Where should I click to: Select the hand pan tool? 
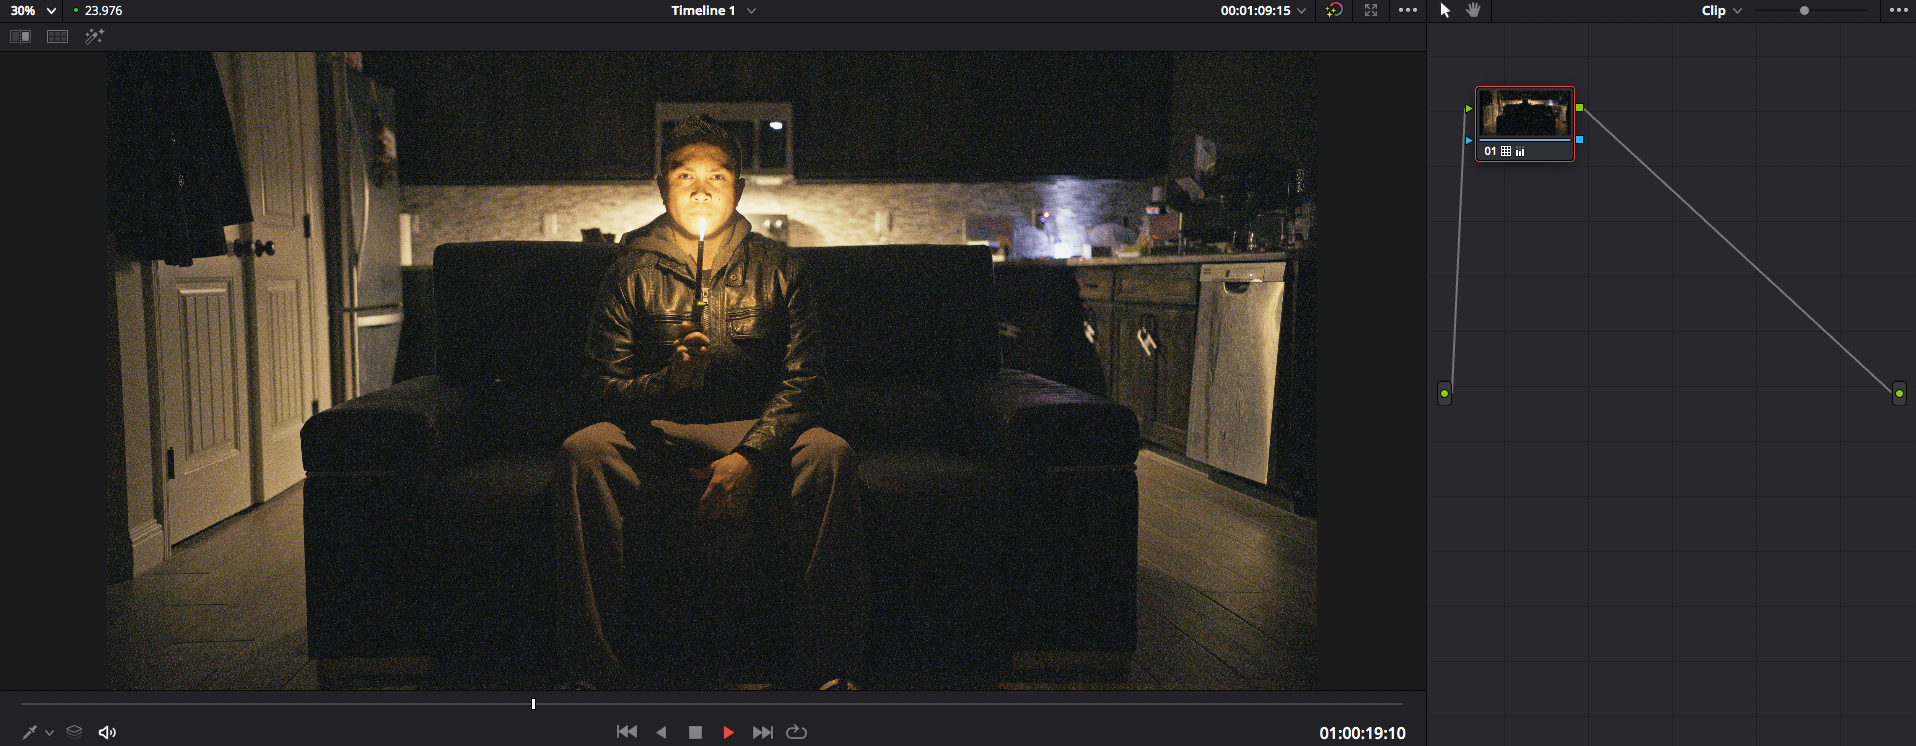click(1473, 10)
